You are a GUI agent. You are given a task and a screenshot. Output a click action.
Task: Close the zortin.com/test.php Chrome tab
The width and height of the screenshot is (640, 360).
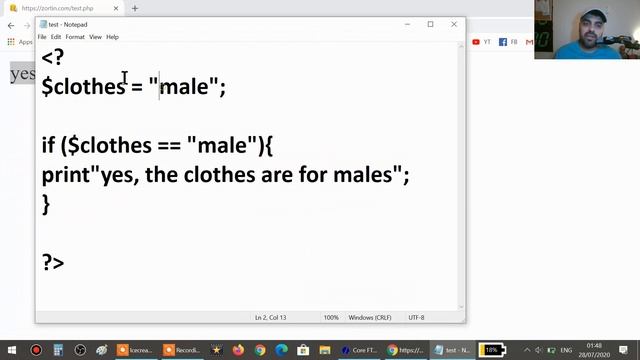[116, 8]
